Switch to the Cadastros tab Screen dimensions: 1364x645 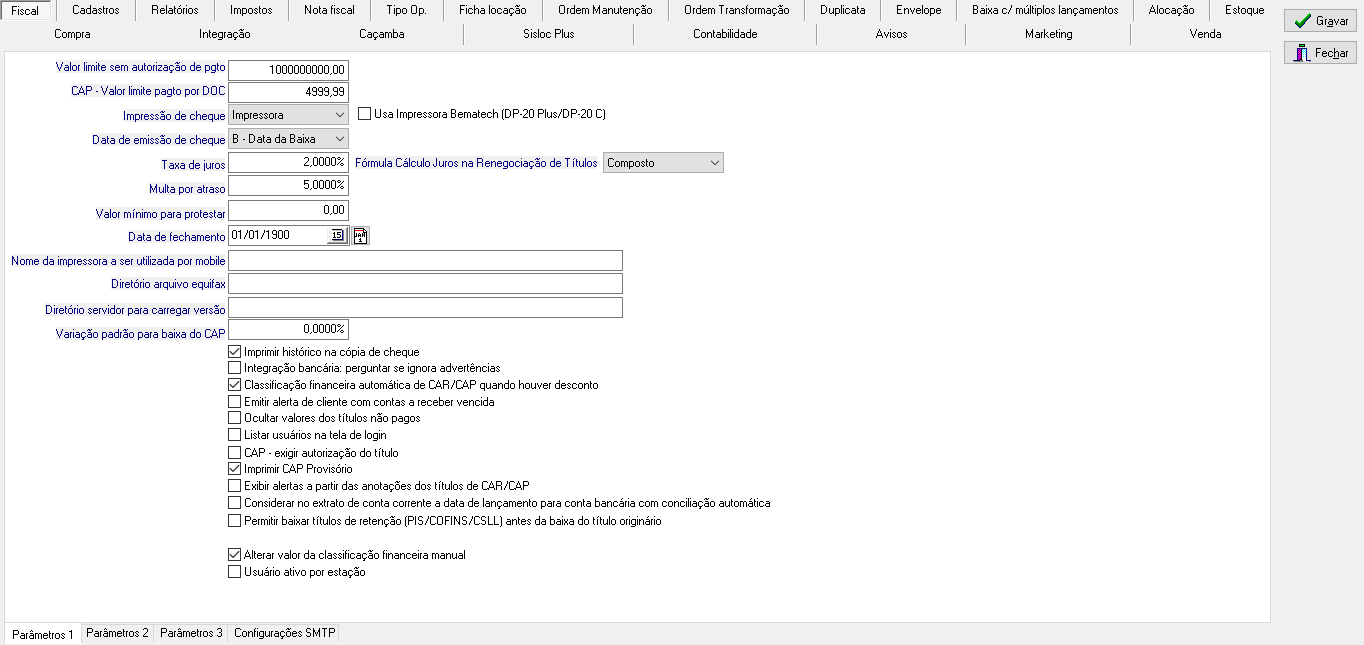pyautogui.click(x=96, y=10)
